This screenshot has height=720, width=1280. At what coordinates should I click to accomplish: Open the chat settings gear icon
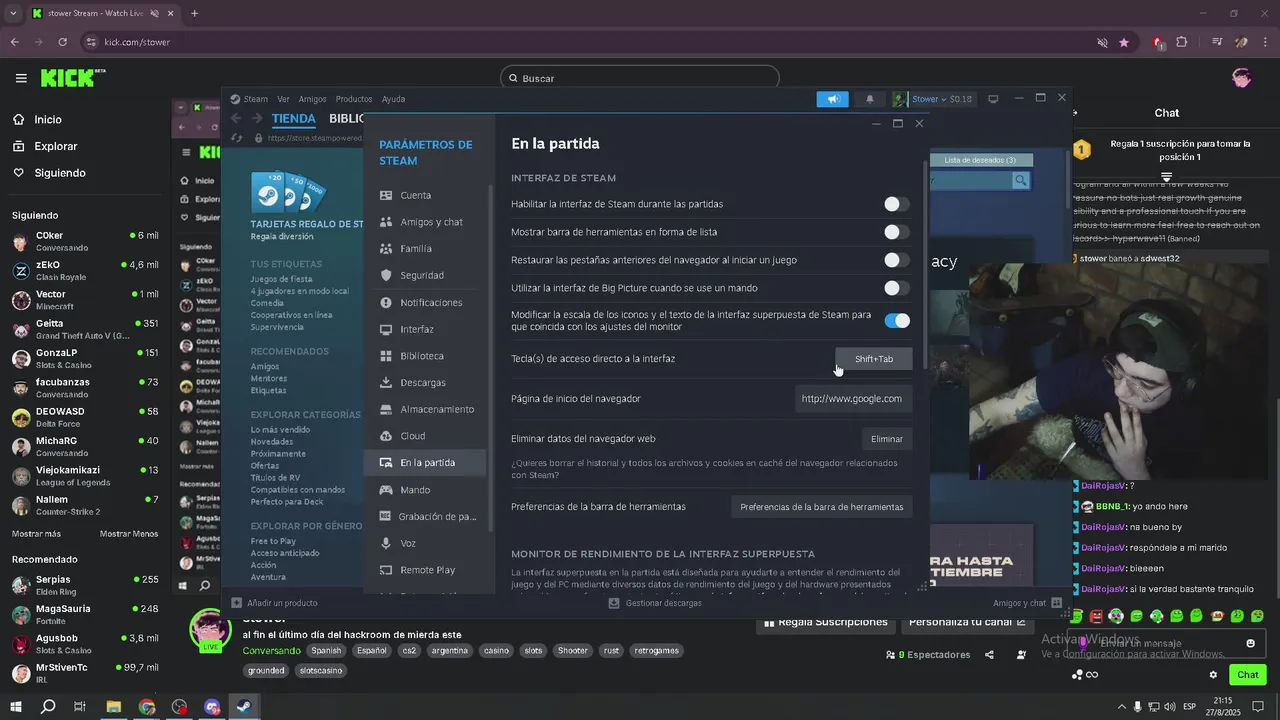pyautogui.click(x=1213, y=674)
